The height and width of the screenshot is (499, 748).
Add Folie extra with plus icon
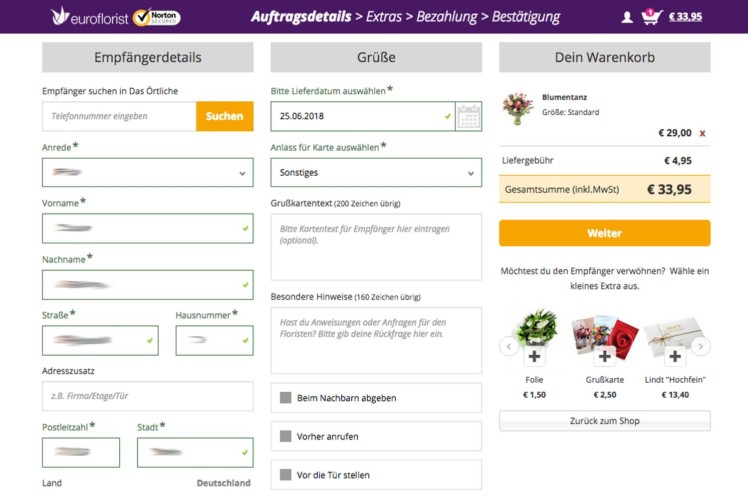pos(534,356)
